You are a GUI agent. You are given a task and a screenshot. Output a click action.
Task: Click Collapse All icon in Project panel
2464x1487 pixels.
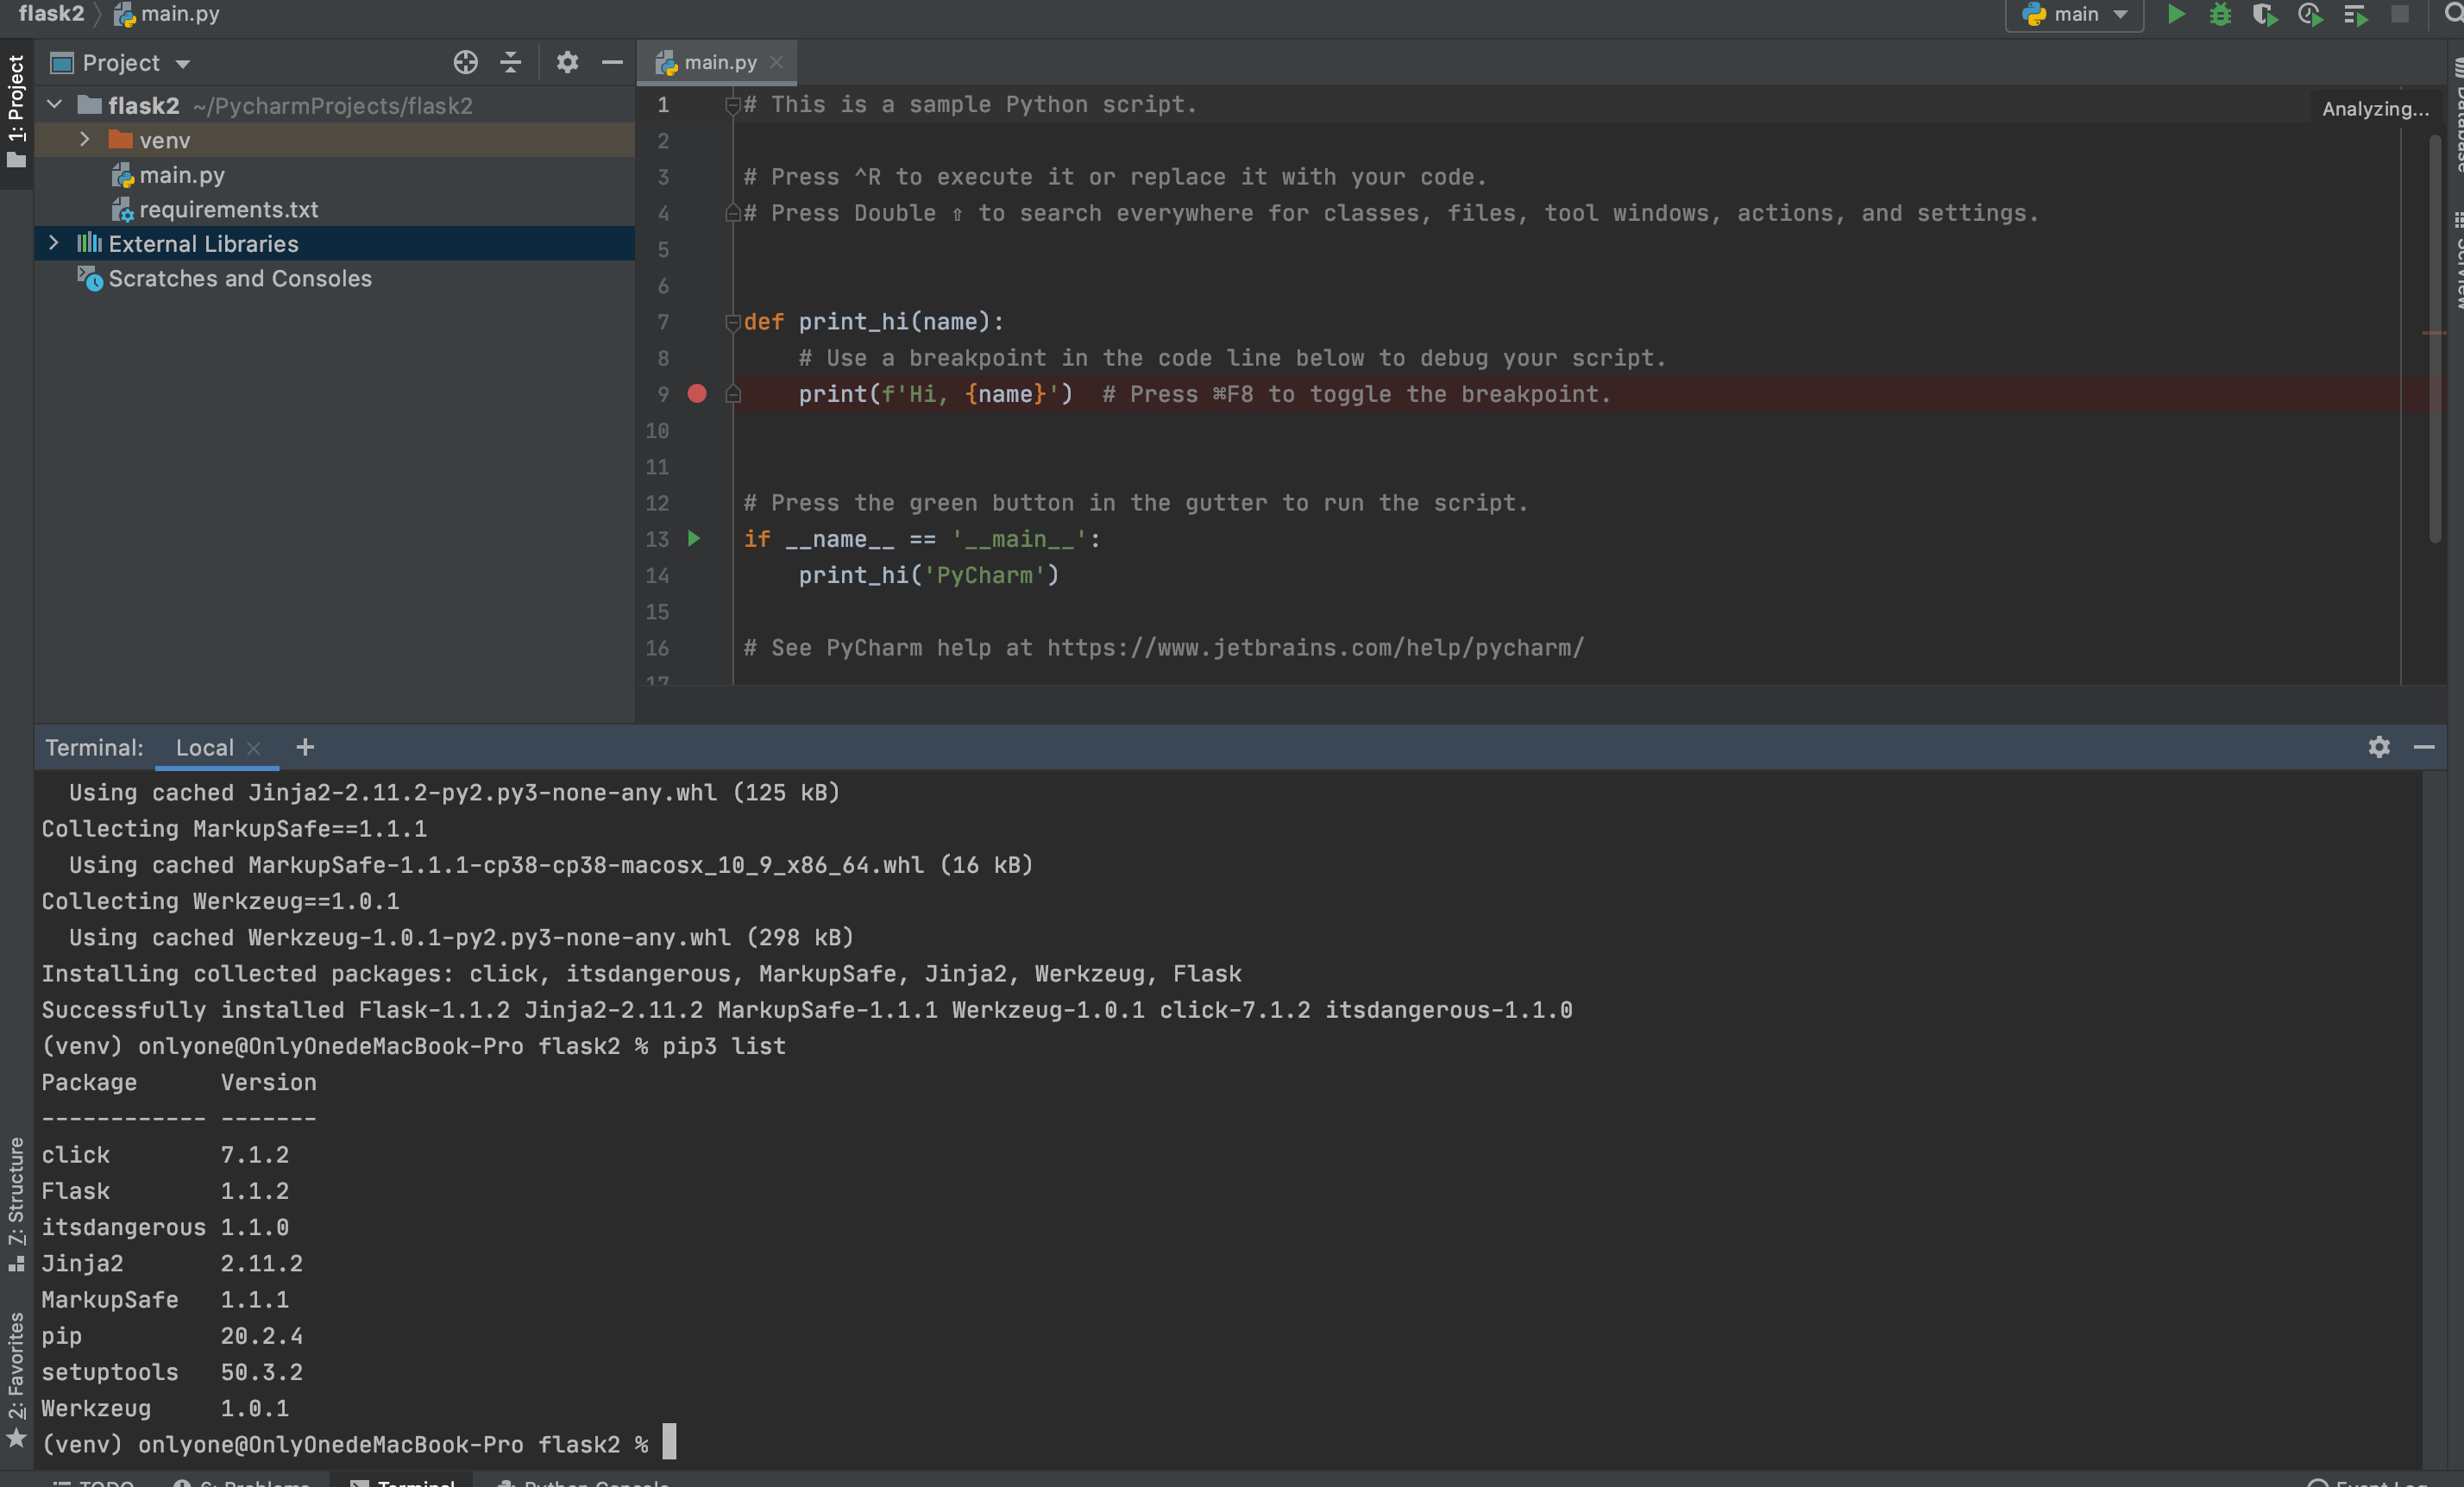click(x=510, y=63)
